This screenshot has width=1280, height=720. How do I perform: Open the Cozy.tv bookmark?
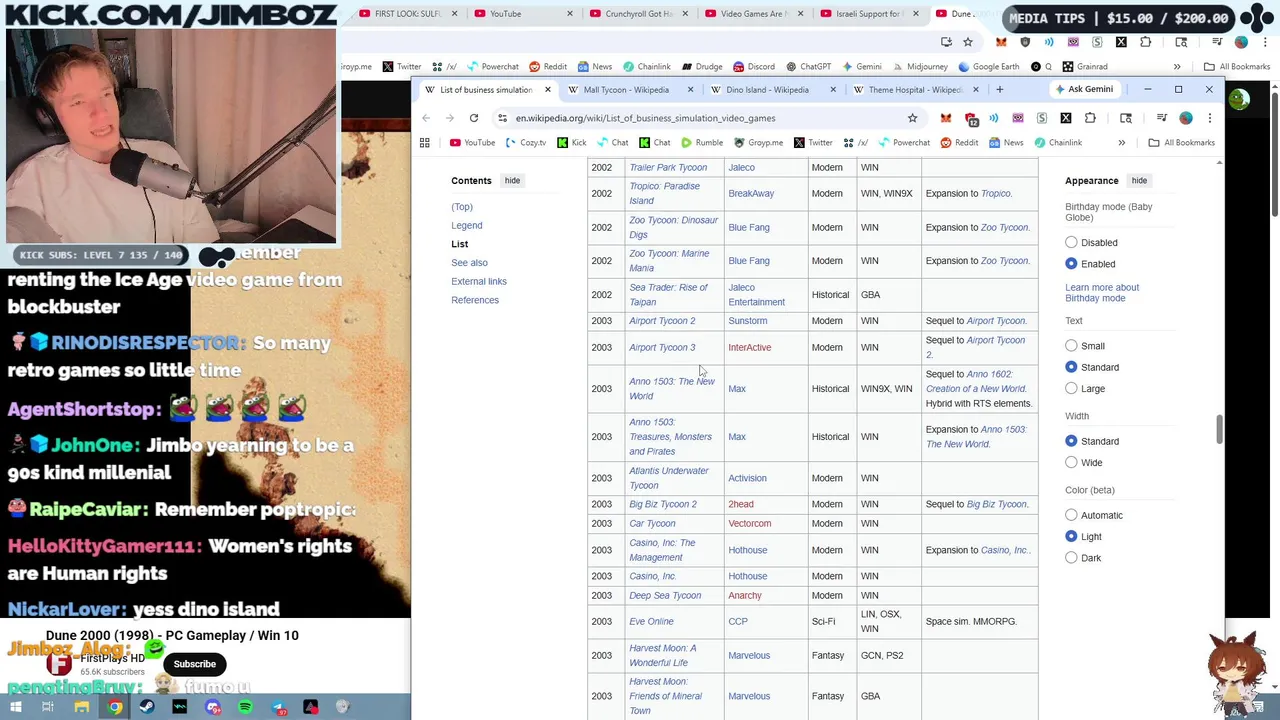coord(526,143)
